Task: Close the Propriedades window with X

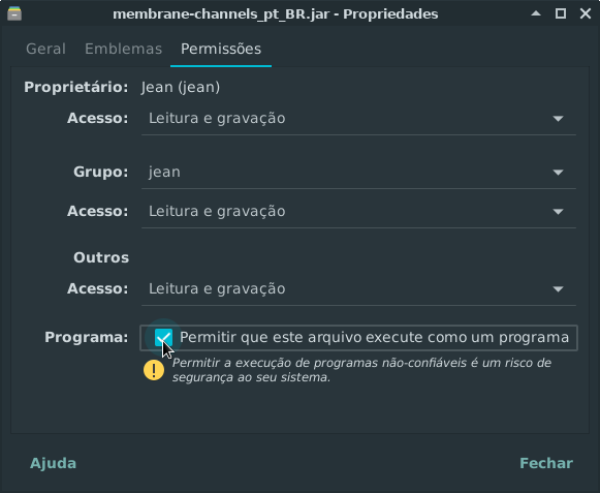Action: click(x=585, y=13)
